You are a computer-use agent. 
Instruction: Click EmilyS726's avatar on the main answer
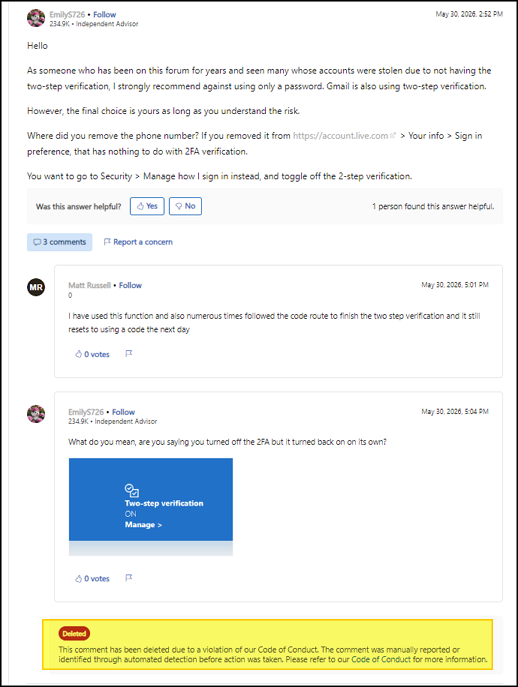[36, 18]
